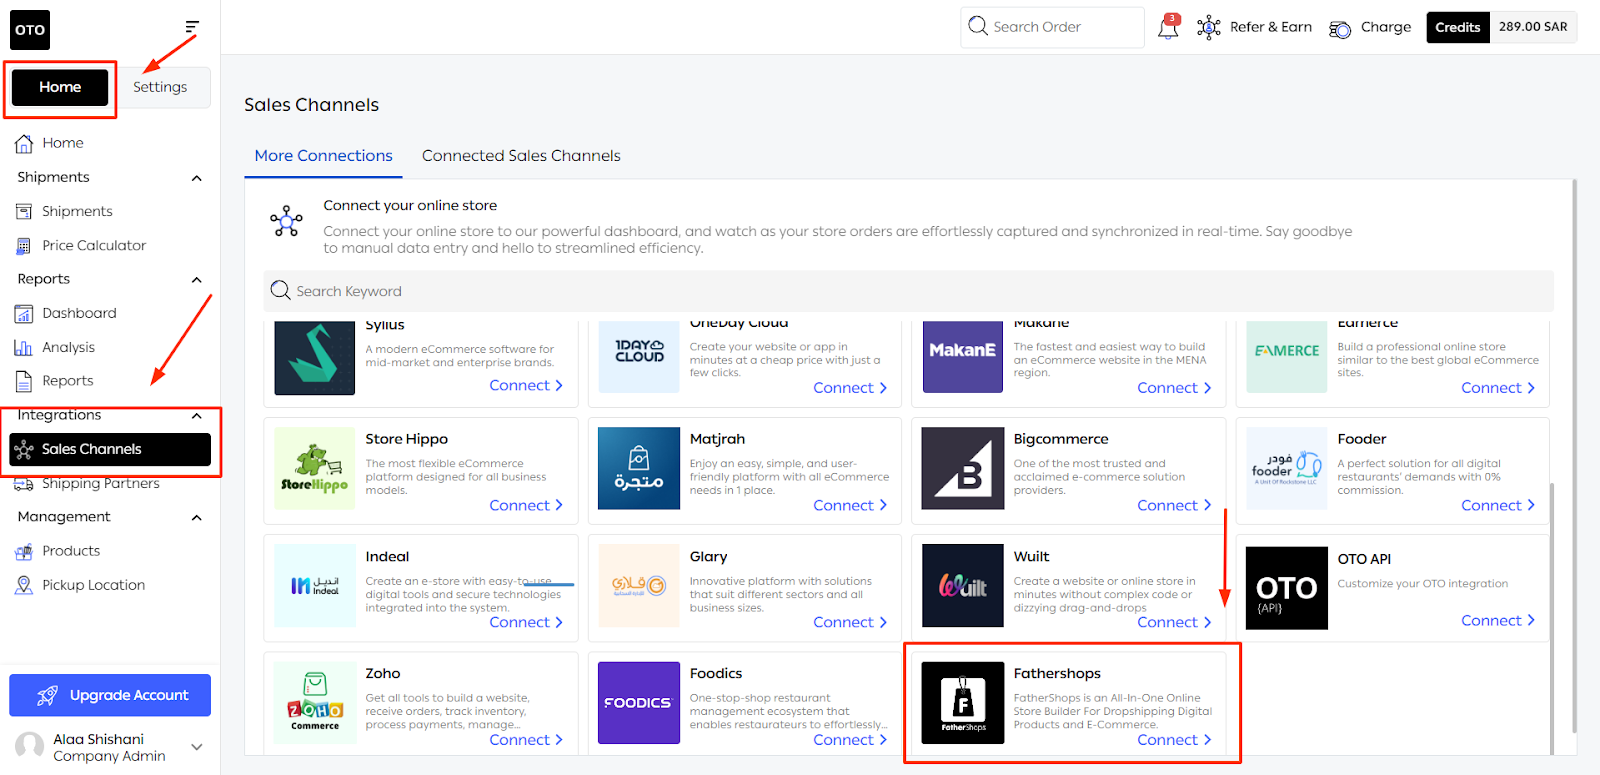This screenshot has height=775, width=1600.
Task: Click the Matjrah blue bag logo
Action: point(639,468)
